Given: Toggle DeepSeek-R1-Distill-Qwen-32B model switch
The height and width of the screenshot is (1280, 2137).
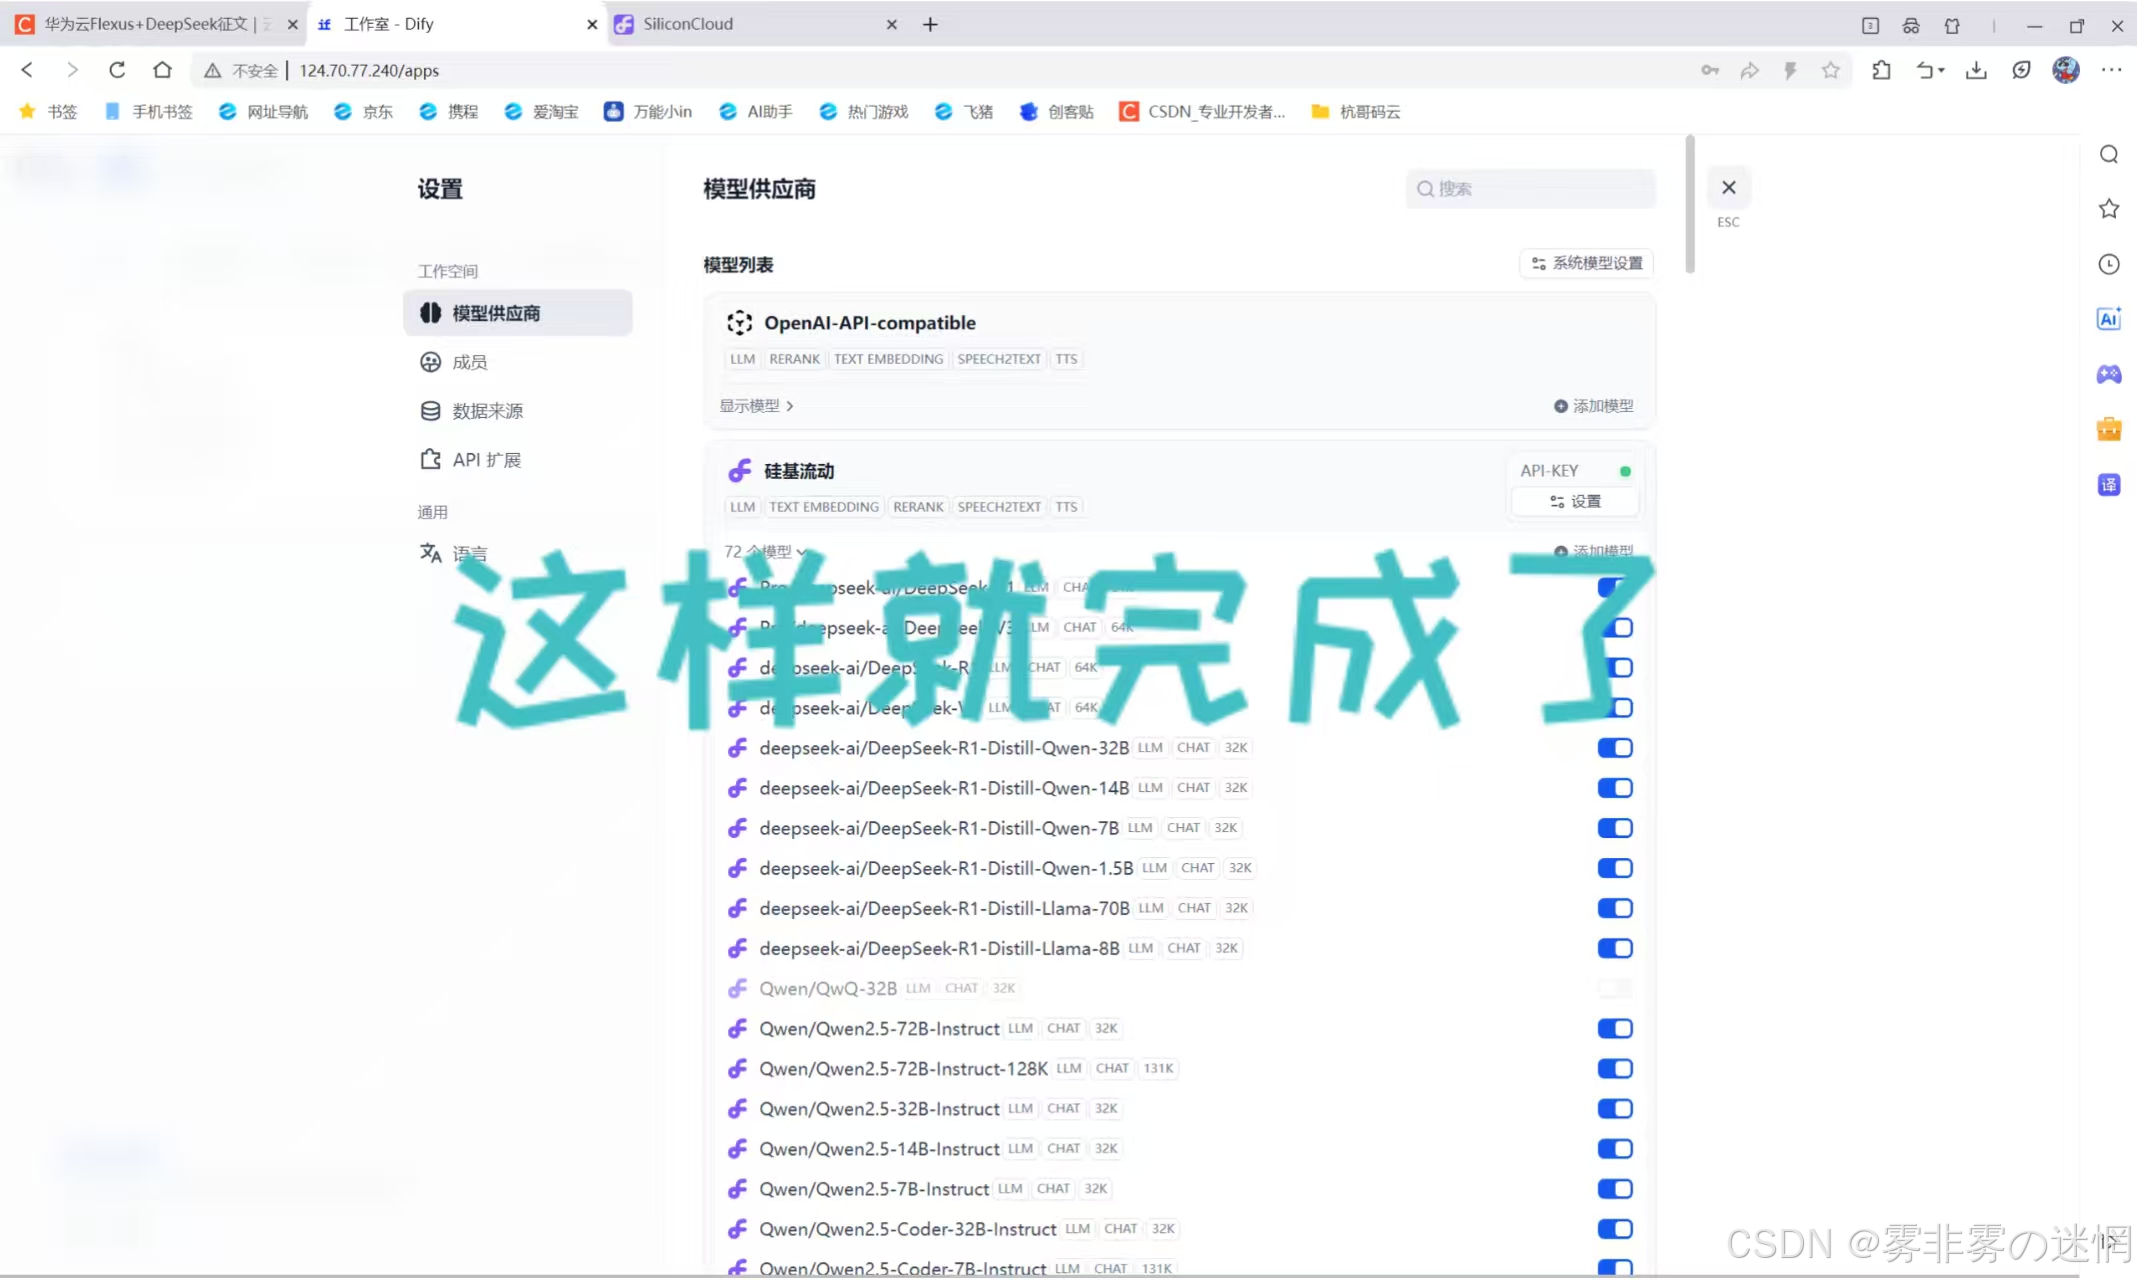Looking at the screenshot, I should tap(1615, 748).
